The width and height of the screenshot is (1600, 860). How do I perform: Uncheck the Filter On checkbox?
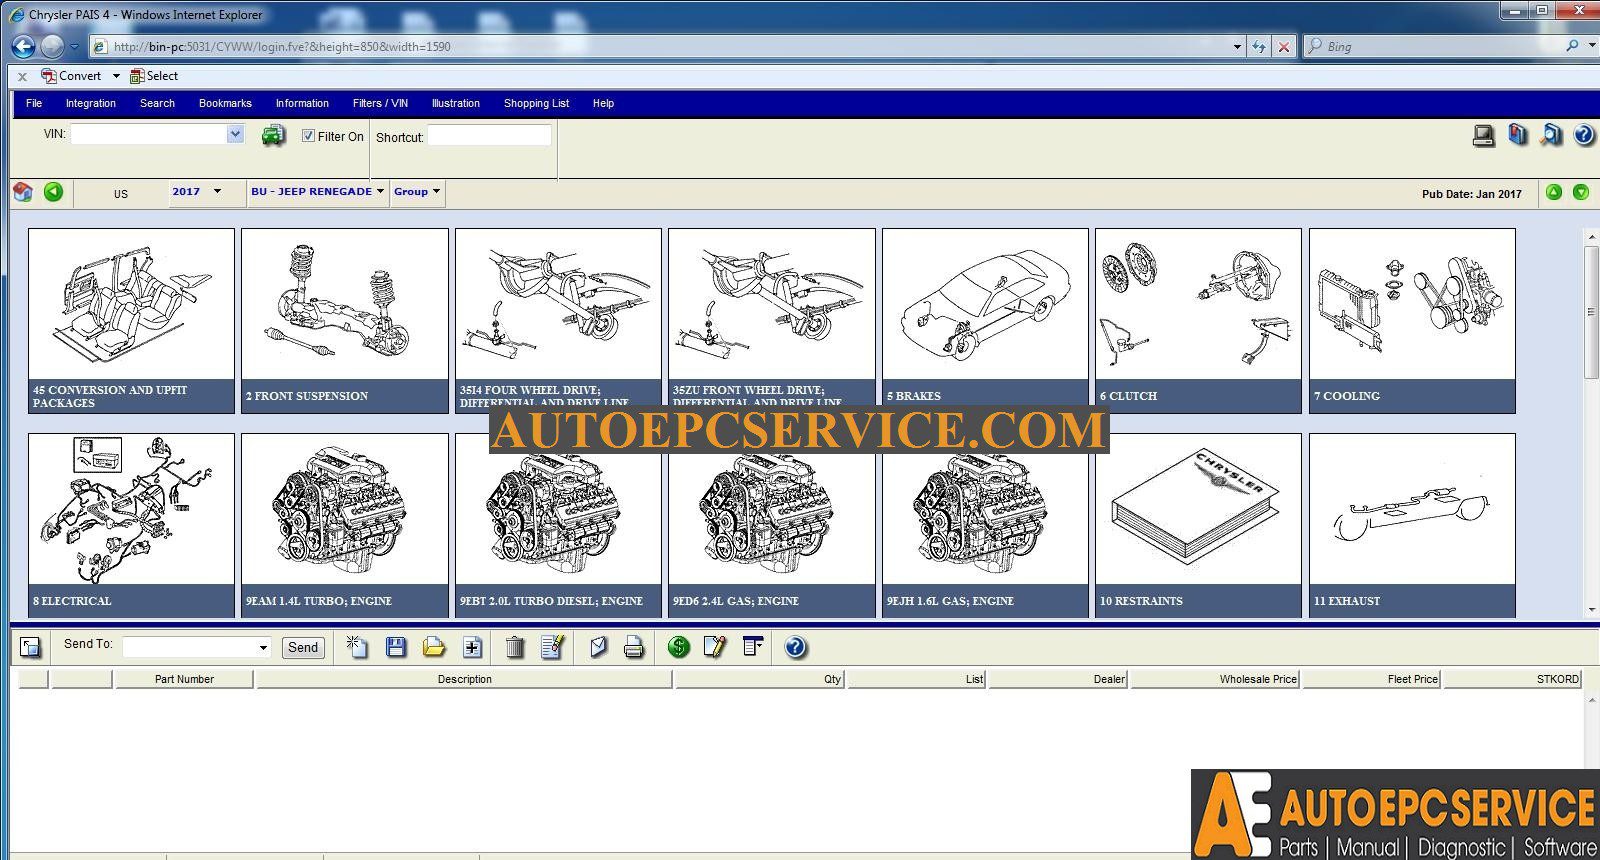(x=308, y=136)
